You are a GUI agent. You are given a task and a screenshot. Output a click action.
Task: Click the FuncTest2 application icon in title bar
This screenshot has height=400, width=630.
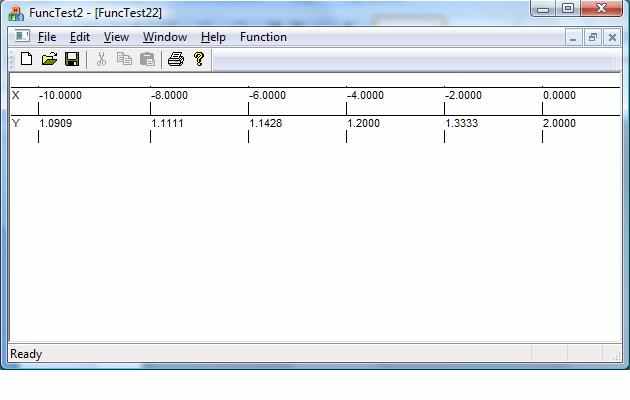pos(16,13)
